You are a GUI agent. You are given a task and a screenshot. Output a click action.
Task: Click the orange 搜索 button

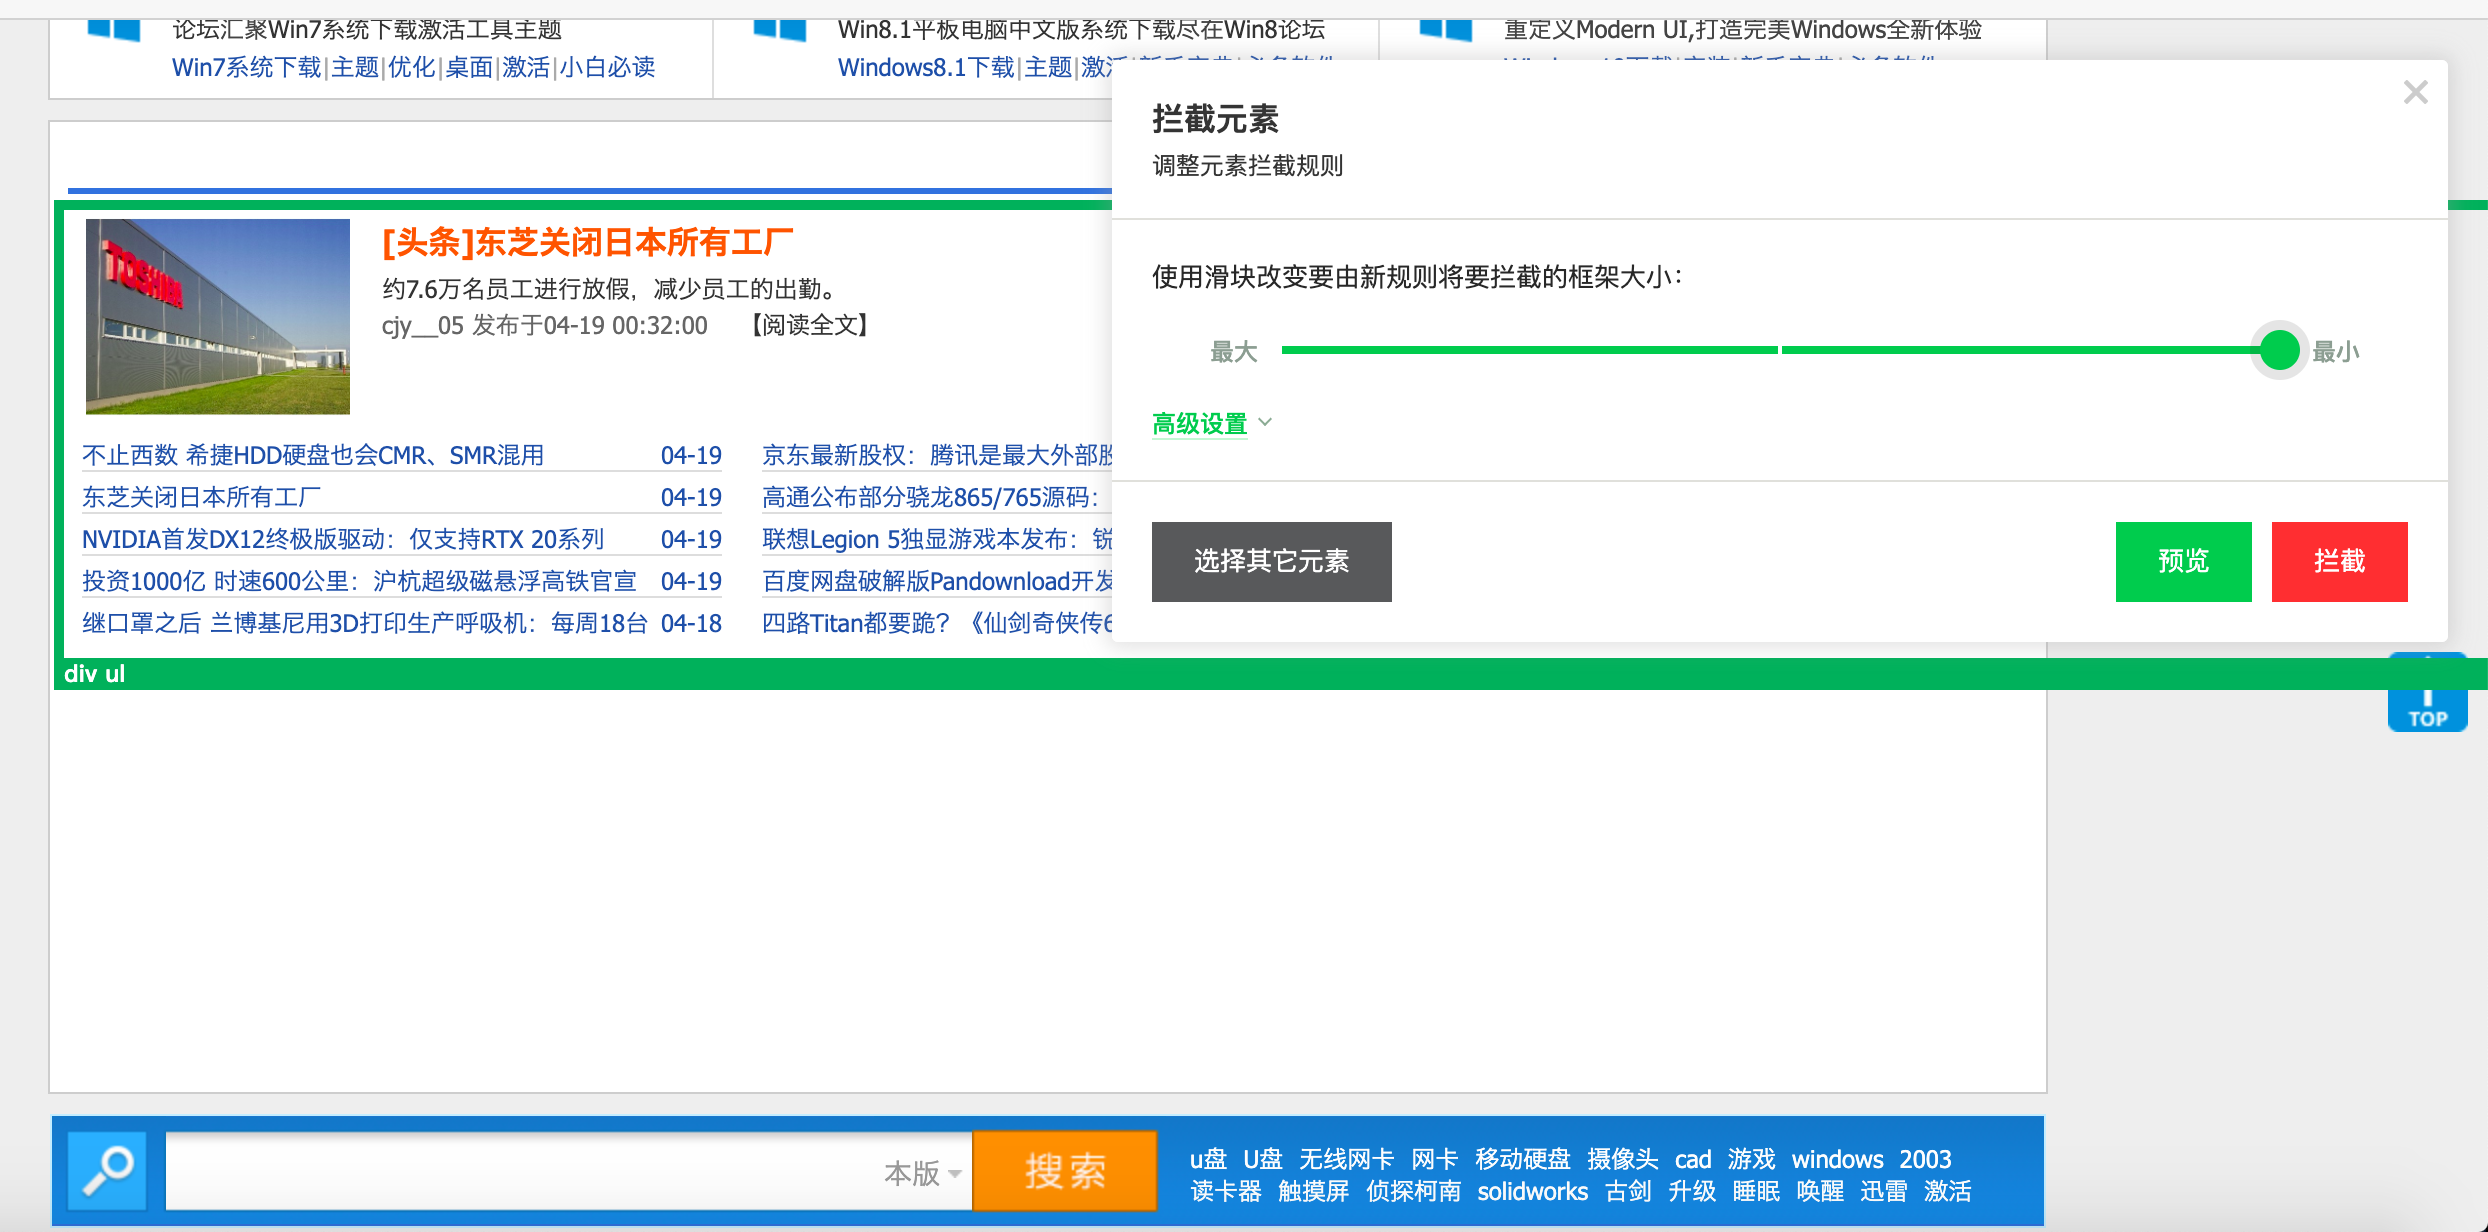pyautogui.click(x=1065, y=1170)
